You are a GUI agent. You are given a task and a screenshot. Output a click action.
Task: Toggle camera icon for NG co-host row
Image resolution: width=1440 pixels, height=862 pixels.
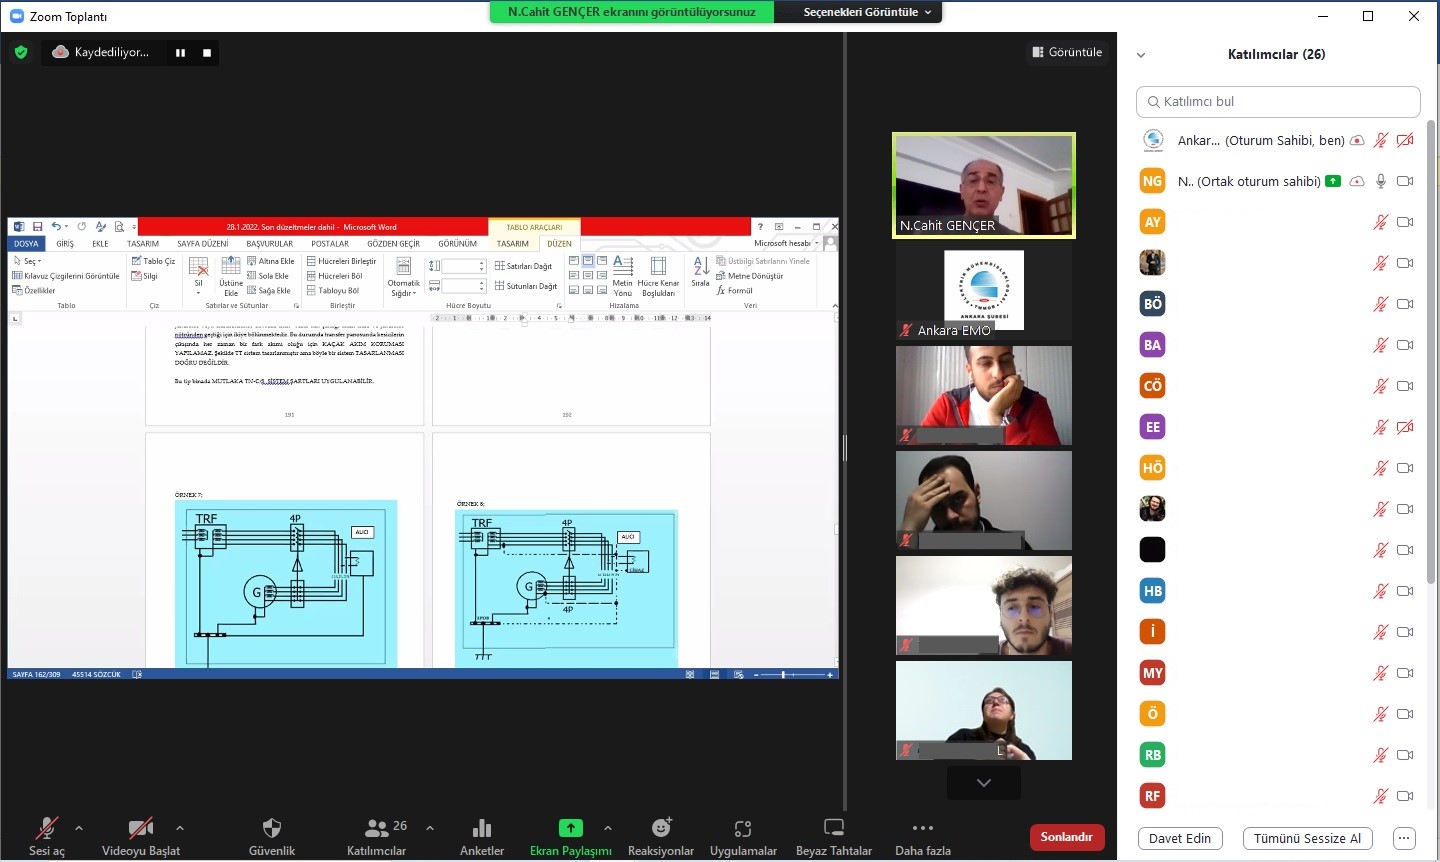(x=1405, y=181)
